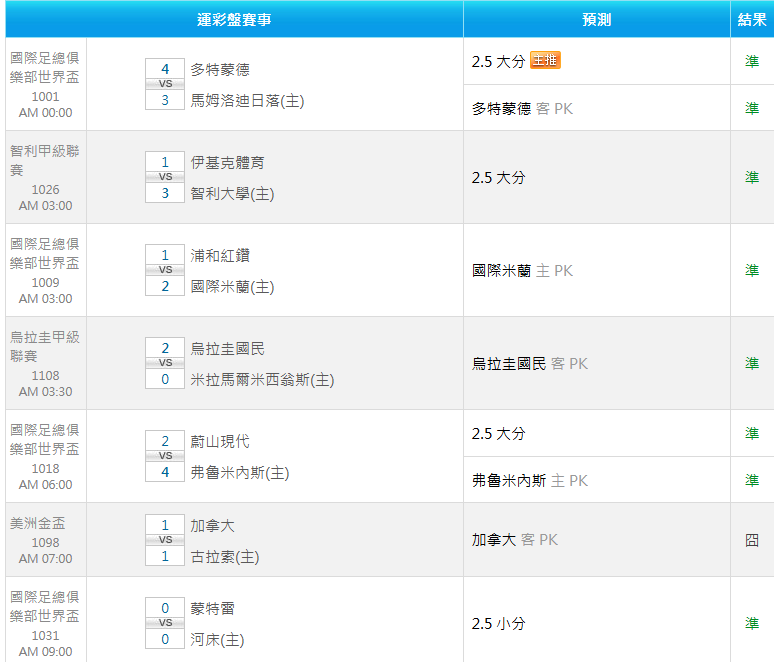Click the 多特蒙德 客 PK prediction
This screenshot has width=774, height=662.
click(x=522, y=109)
